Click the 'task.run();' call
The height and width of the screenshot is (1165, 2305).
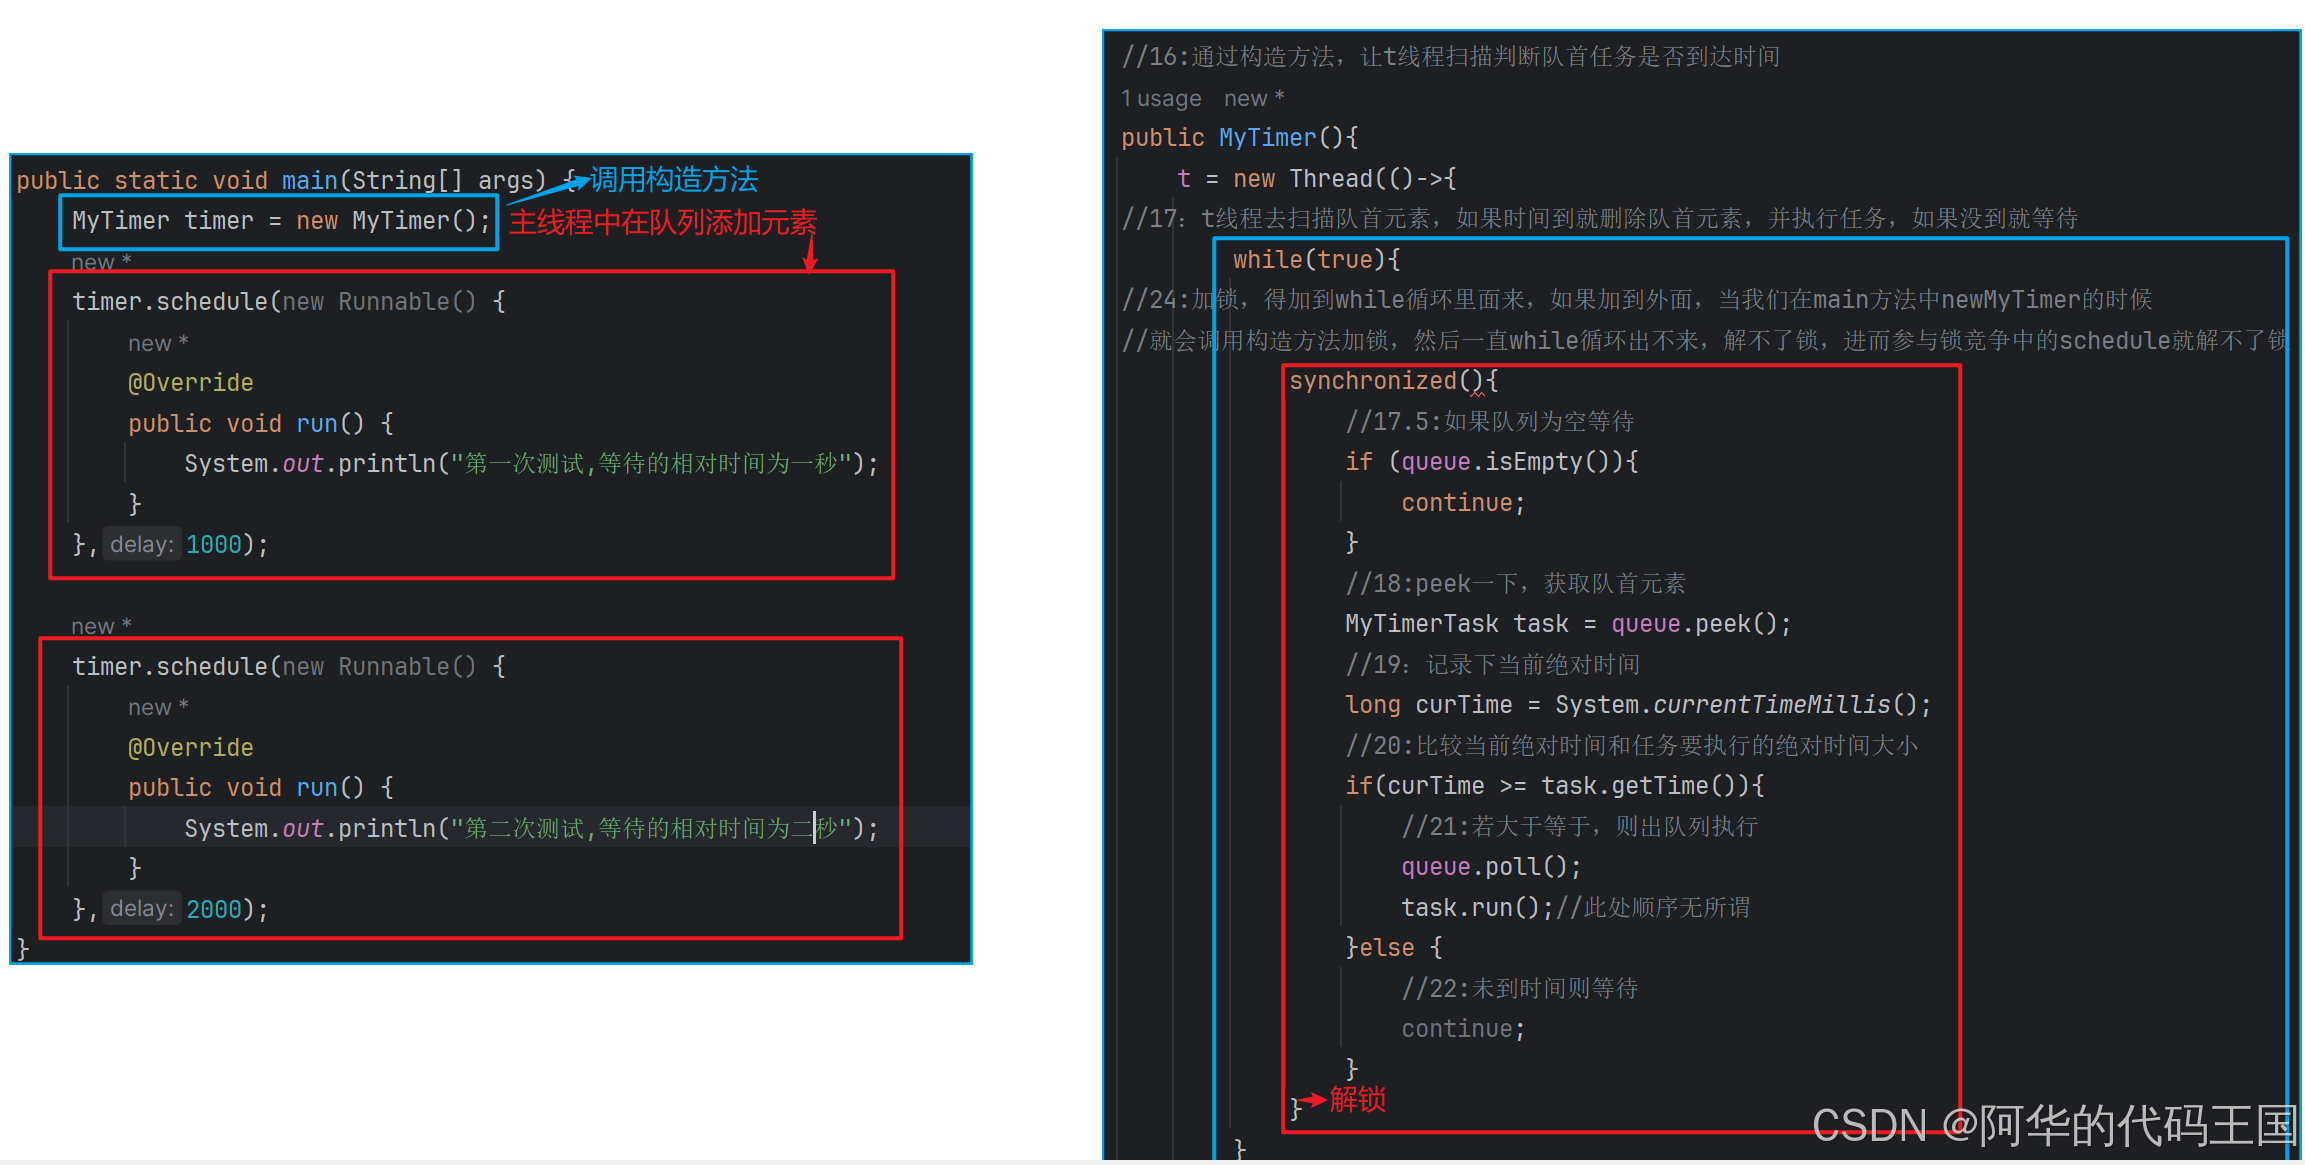tap(1475, 908)
